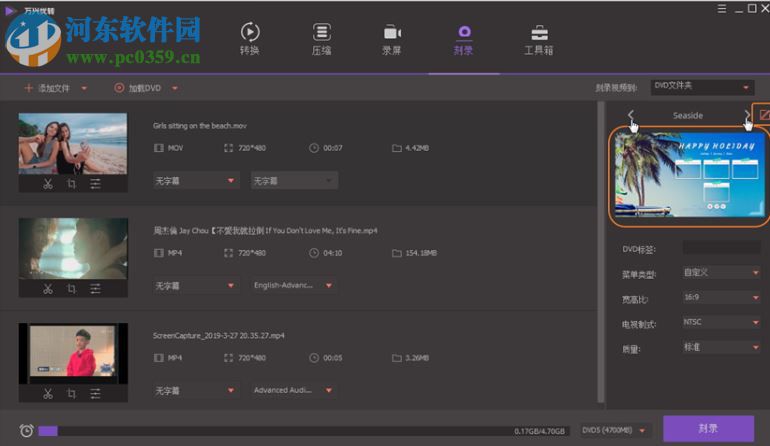The width and height of the screenshot is (770, 446).
Task: Trim the Jay Chou video with scissors
Action: tap(48, 289)
